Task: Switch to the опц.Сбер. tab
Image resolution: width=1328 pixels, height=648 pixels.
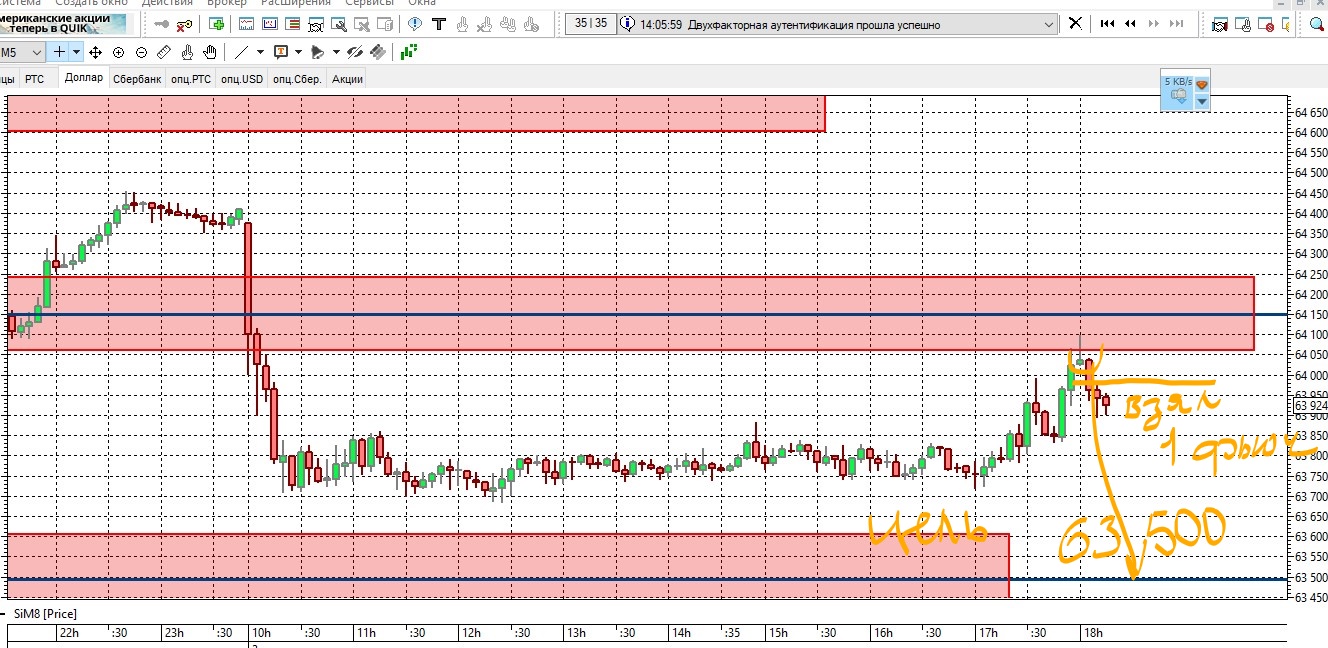Action: click(x=297, y=79)
